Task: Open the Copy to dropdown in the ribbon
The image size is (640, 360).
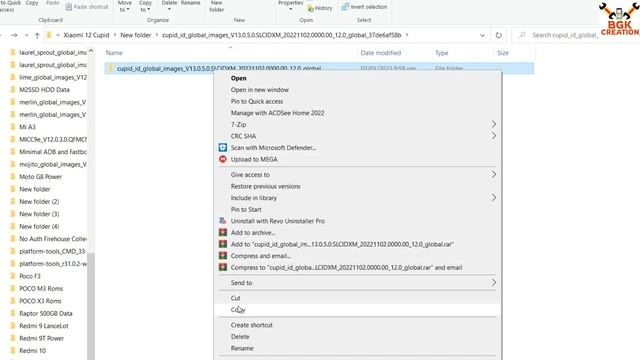Action: 145,7
